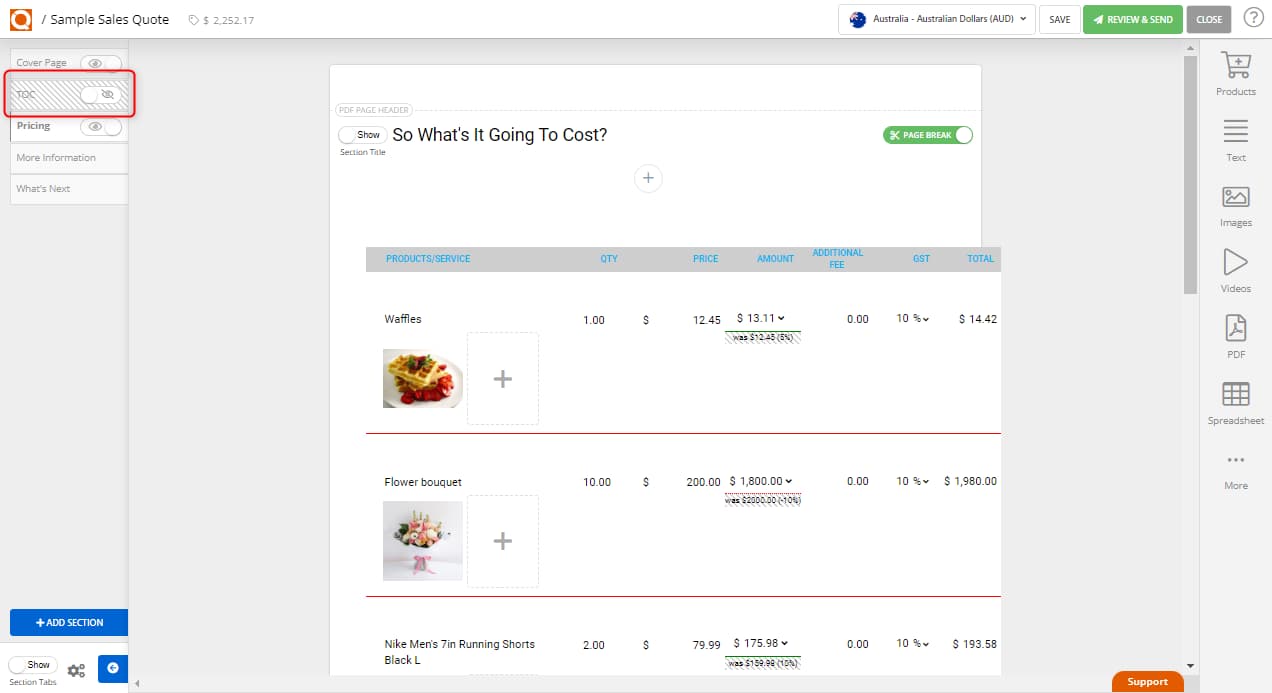Viewport: 1272px width, 693px height.
Task: Select the Videos element tool
Action: tap(1236, 270)
